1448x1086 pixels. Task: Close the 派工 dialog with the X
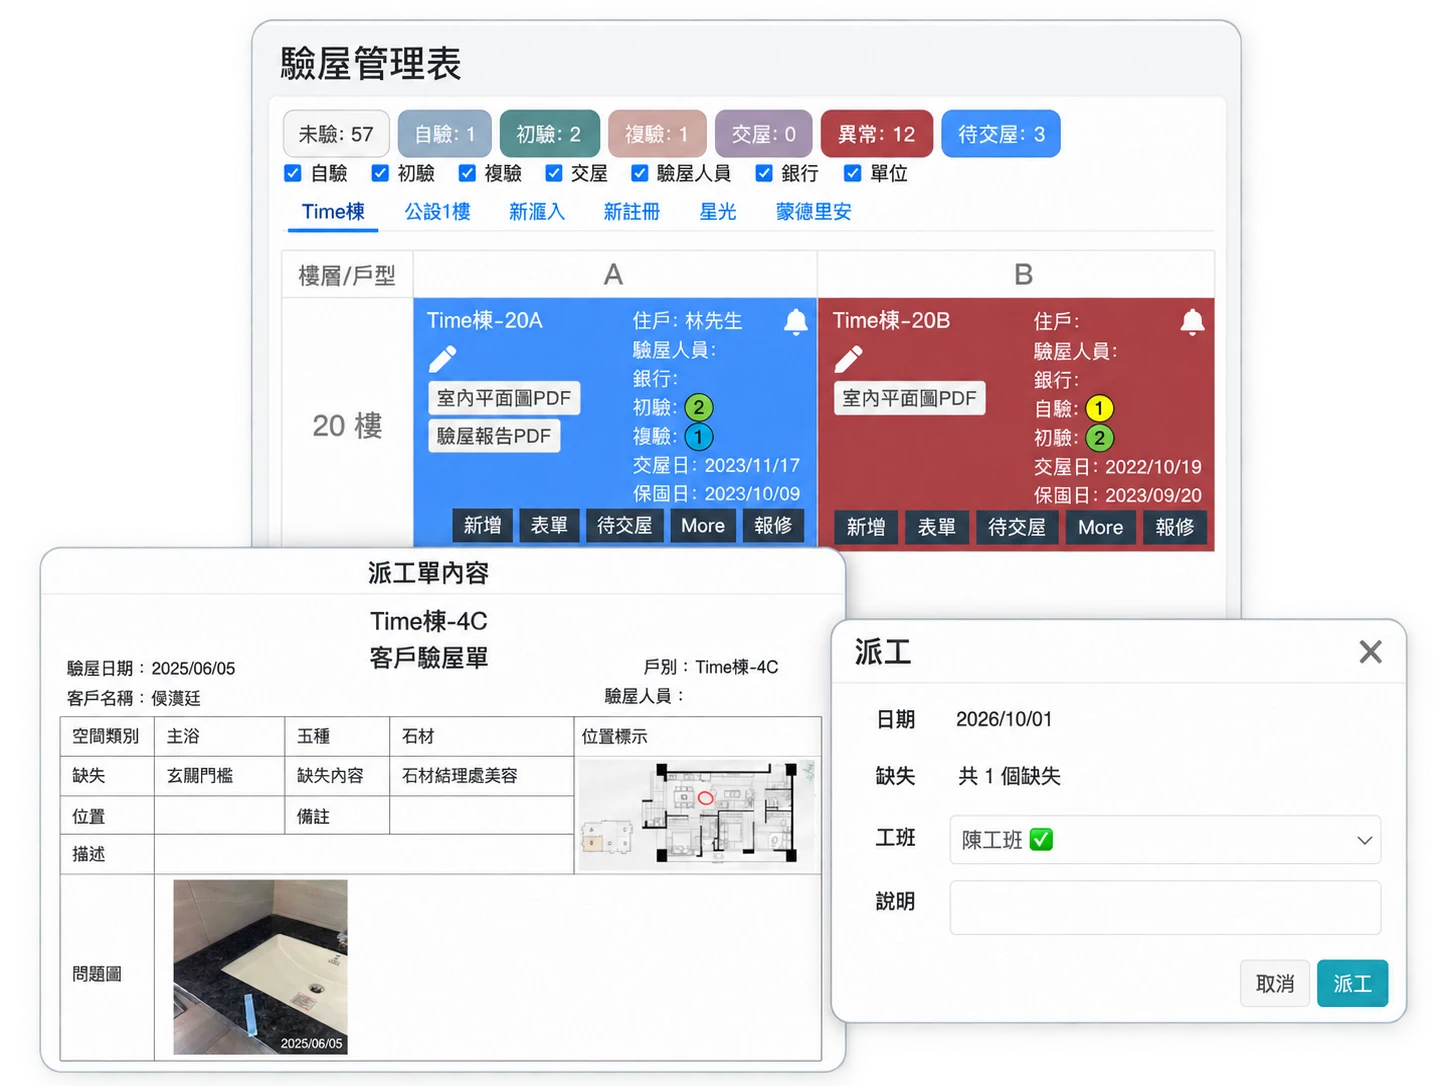coord(1370,652)
